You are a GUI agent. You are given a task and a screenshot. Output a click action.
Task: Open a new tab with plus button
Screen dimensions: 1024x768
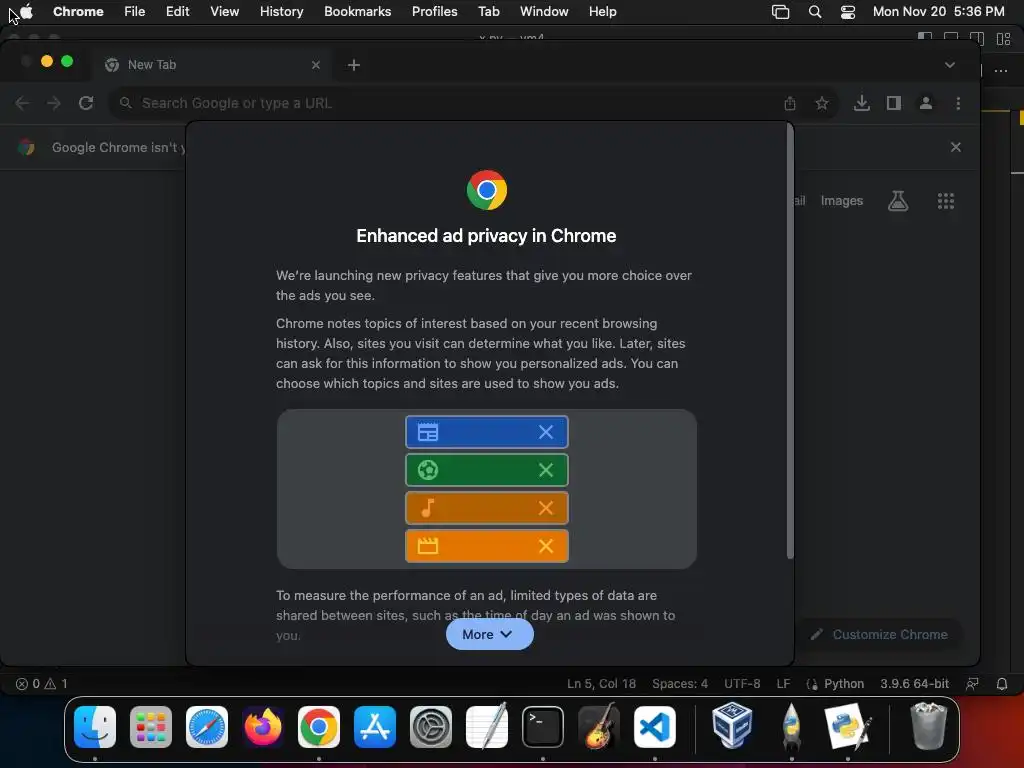click(353, 65)
